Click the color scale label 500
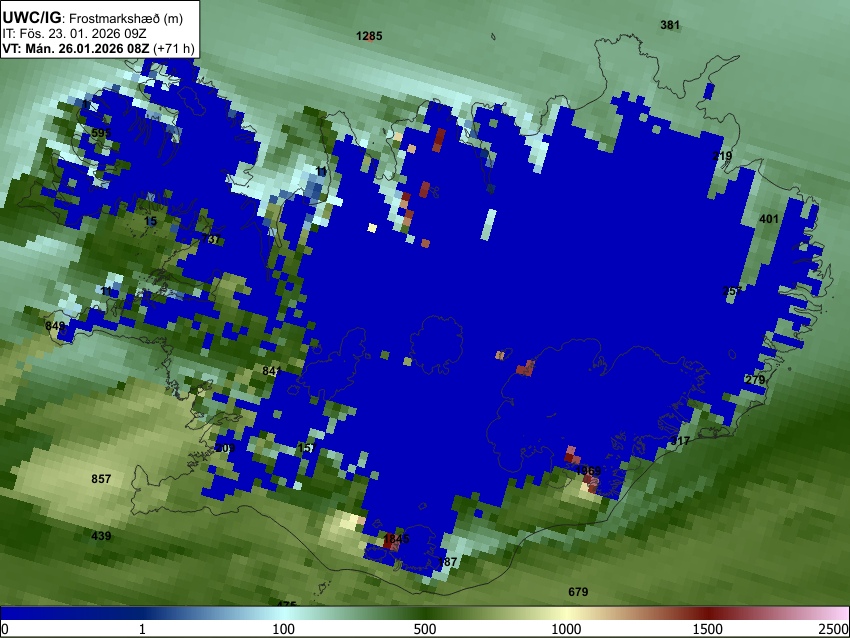 pos(425,629)
